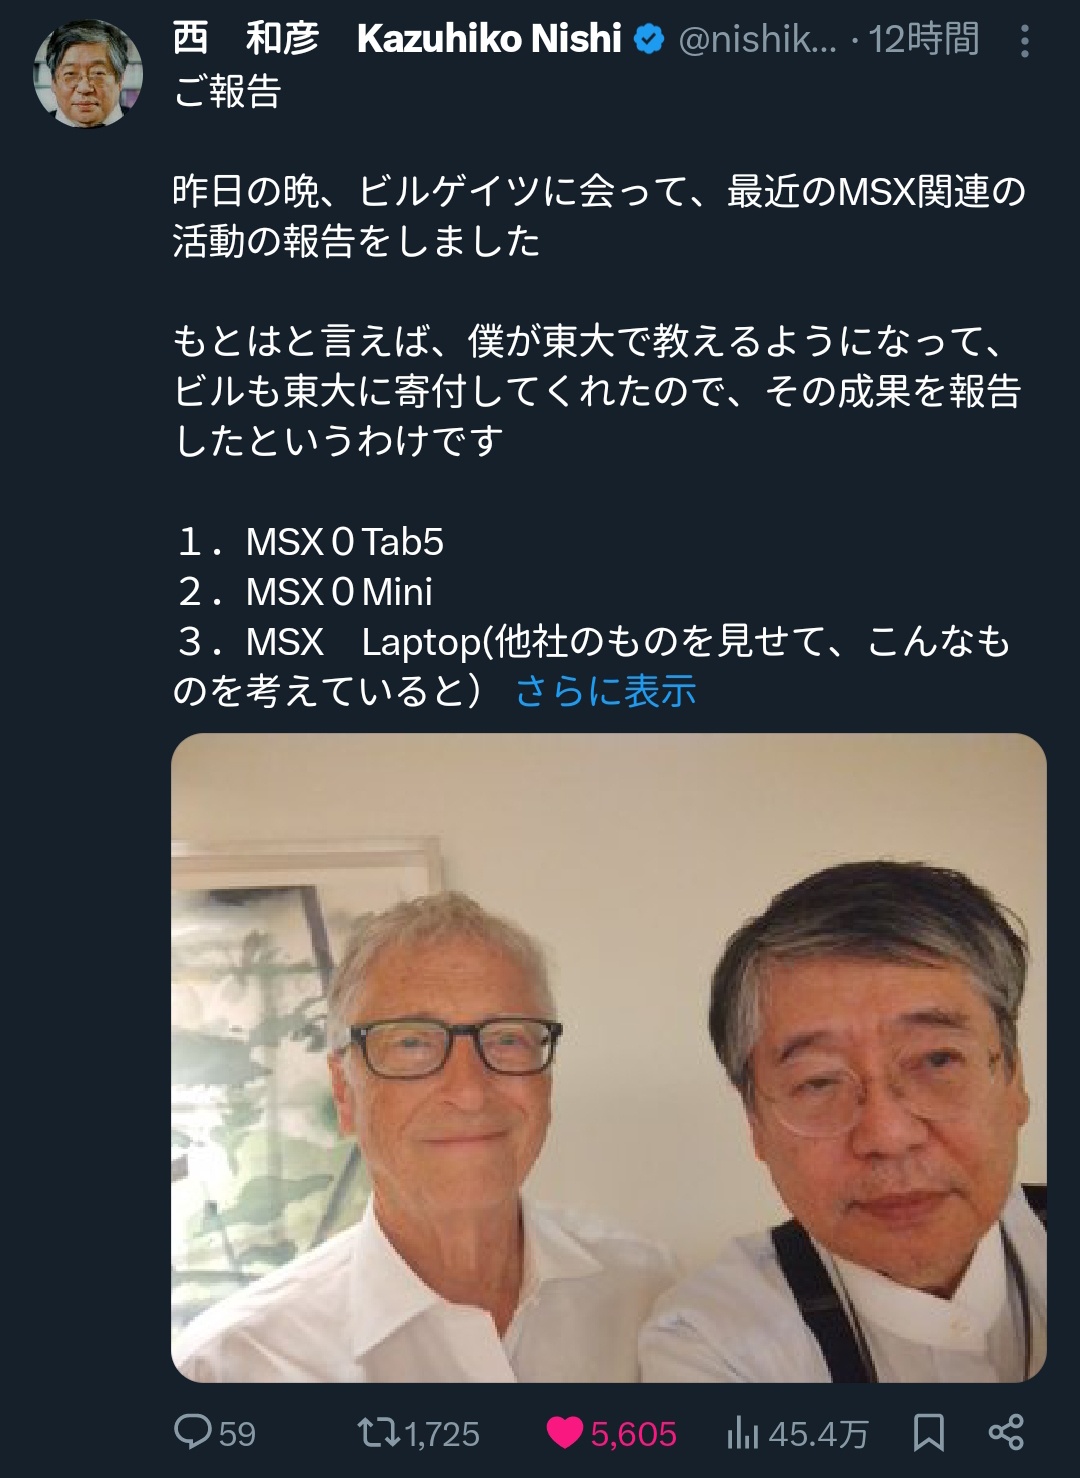Expand the tweet via さらに表示
The image size is (1080, 1478).
(606, 691)
